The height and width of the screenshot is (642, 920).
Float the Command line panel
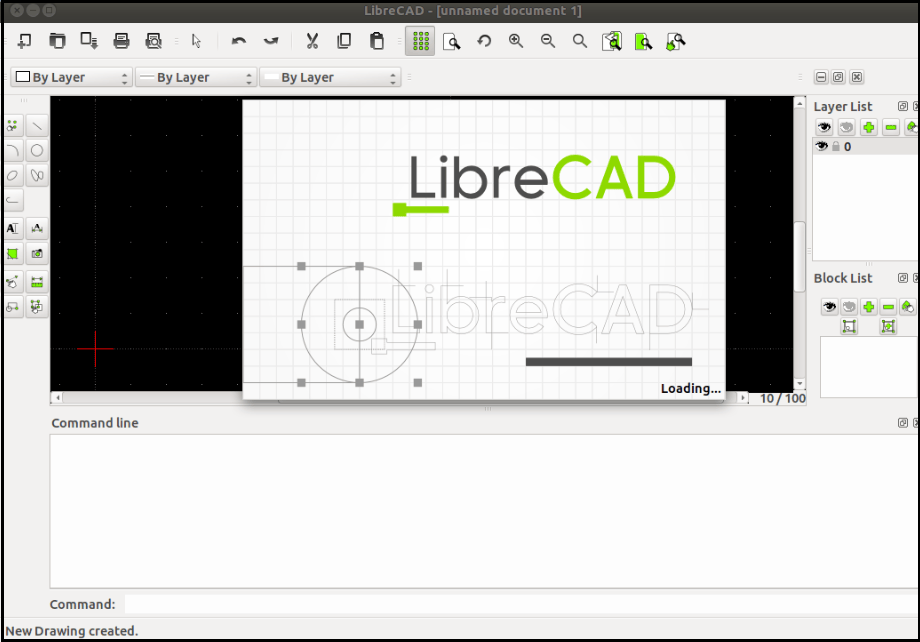[x=903, y=423]
